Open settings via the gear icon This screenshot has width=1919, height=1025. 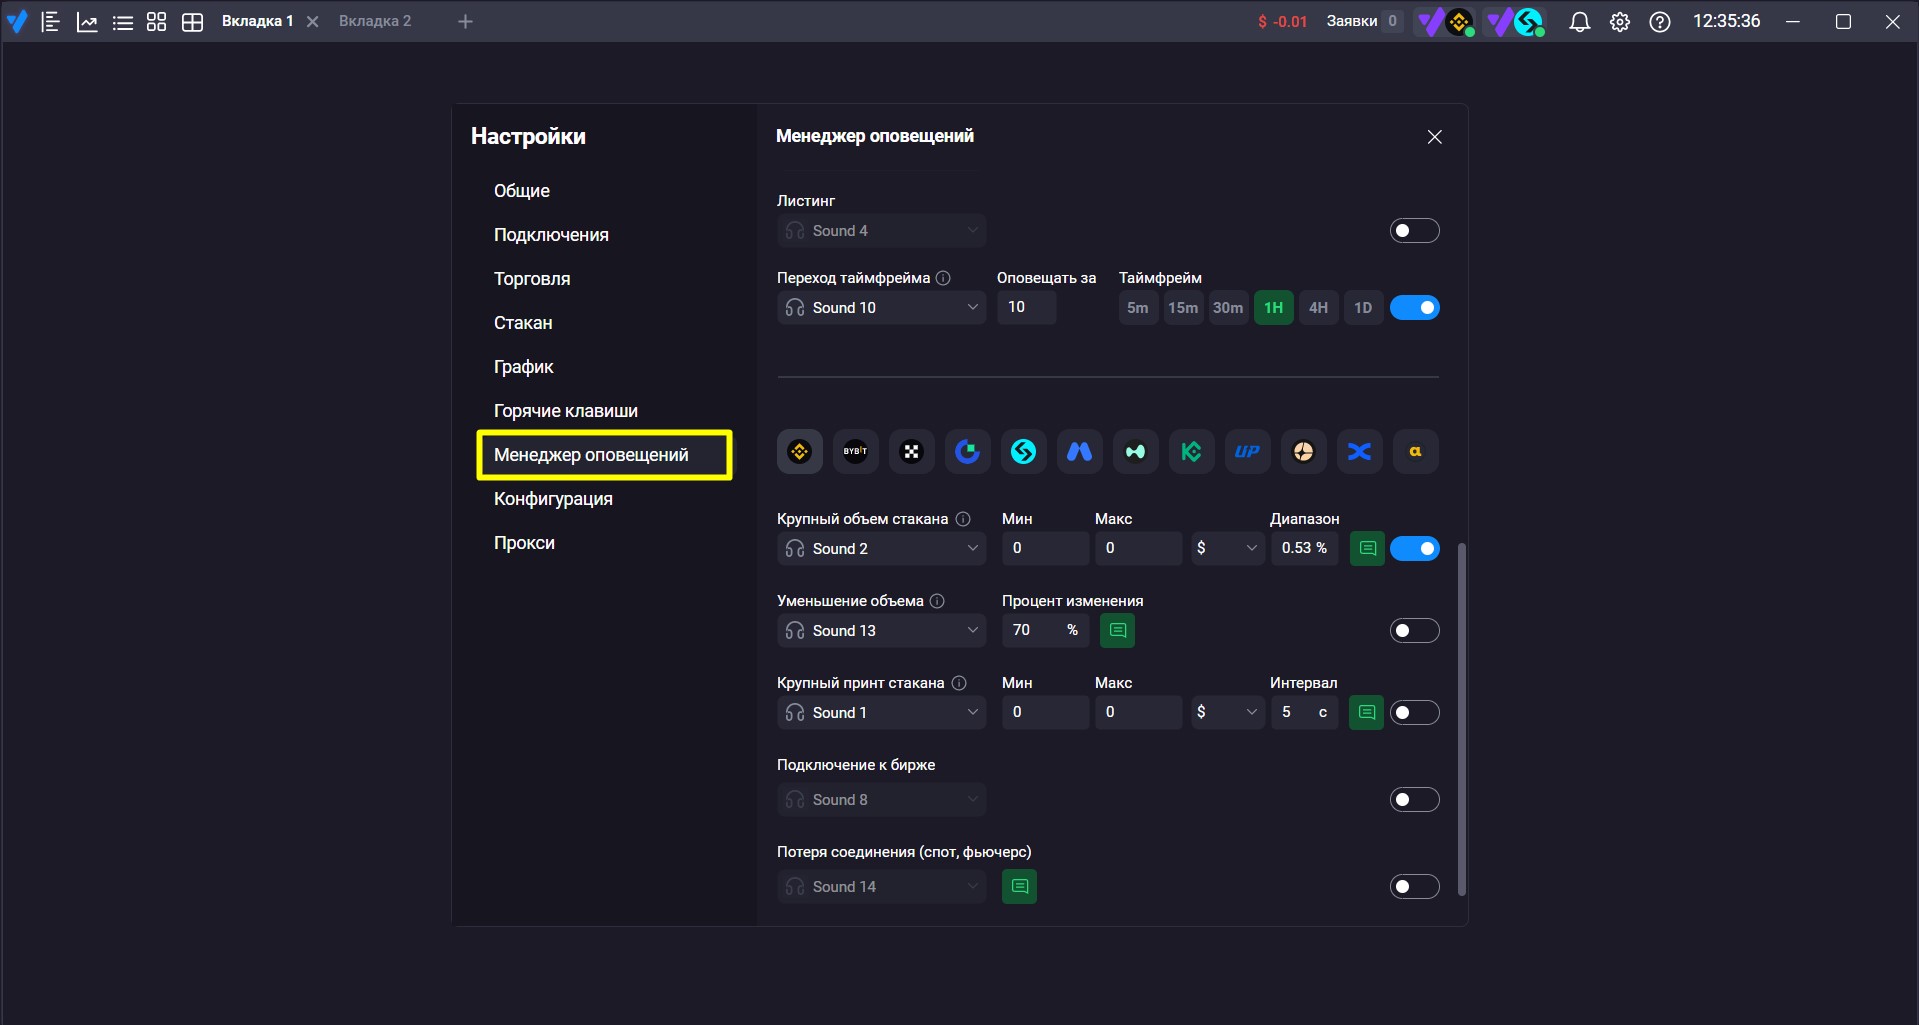(x=1620, y=22)
